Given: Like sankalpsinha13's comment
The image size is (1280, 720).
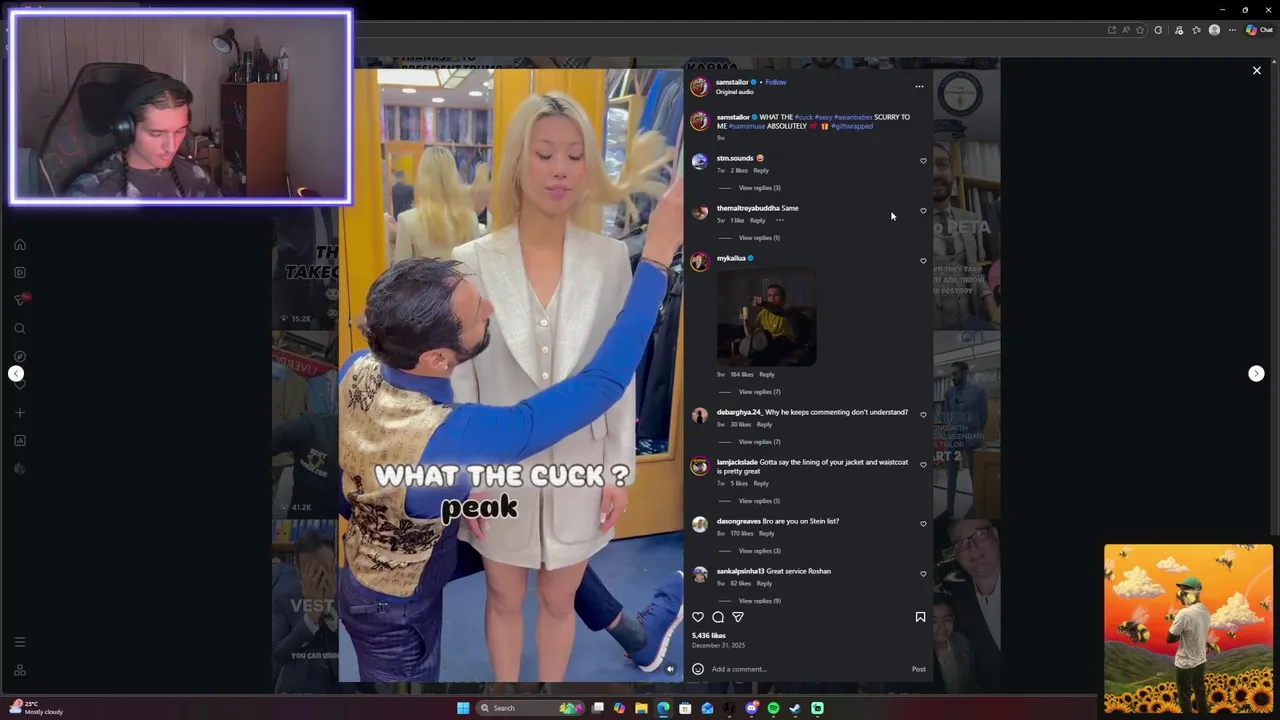Looking at the screenshot, I should click(923, 573).
